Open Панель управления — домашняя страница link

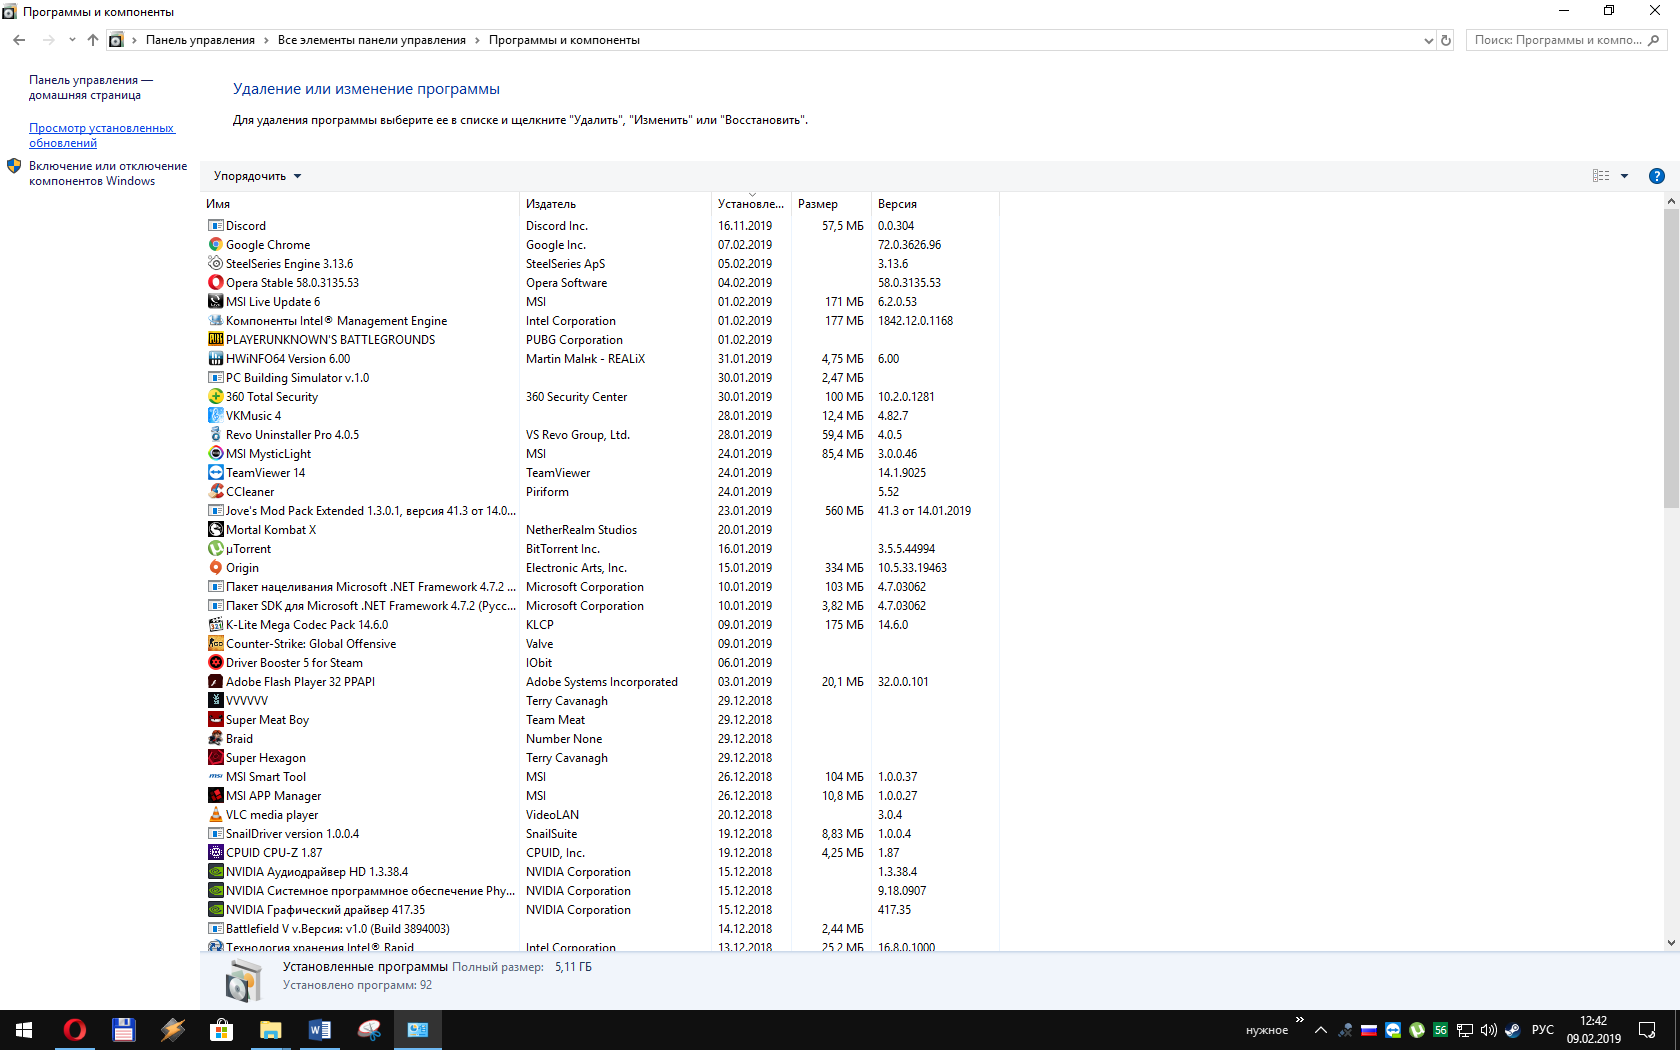point(91,88)
